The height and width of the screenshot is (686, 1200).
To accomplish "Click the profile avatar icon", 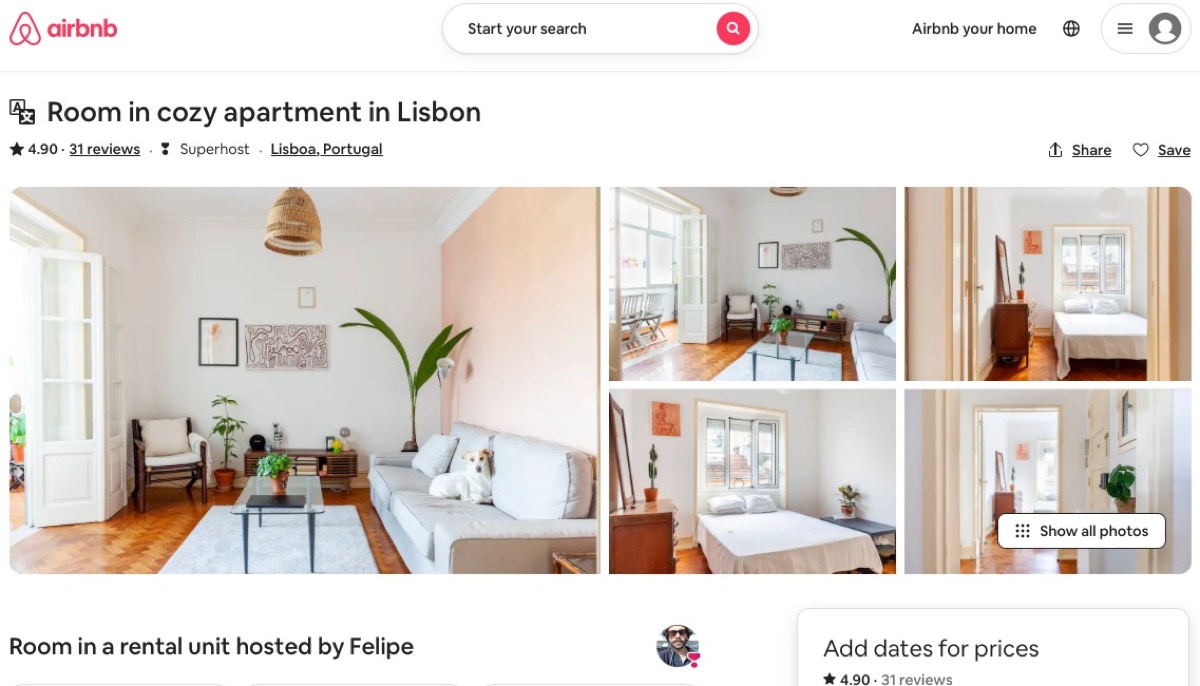I will coord(1164,29).
